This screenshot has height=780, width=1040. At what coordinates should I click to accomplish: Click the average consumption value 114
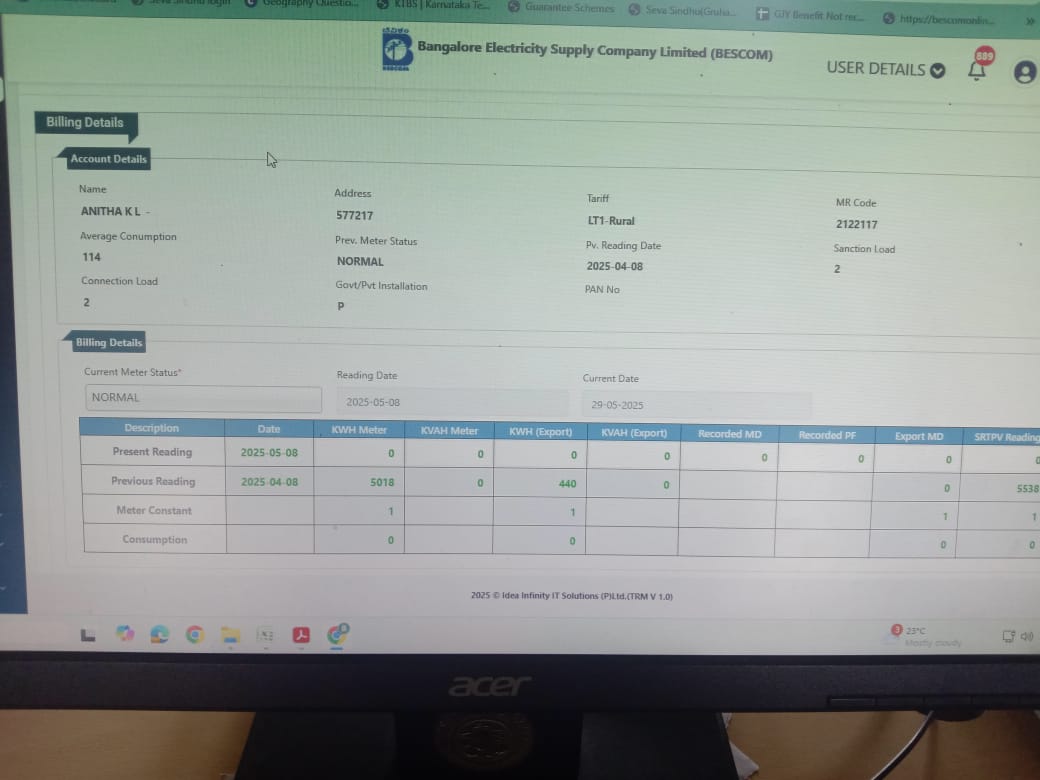tap(92, 257)
